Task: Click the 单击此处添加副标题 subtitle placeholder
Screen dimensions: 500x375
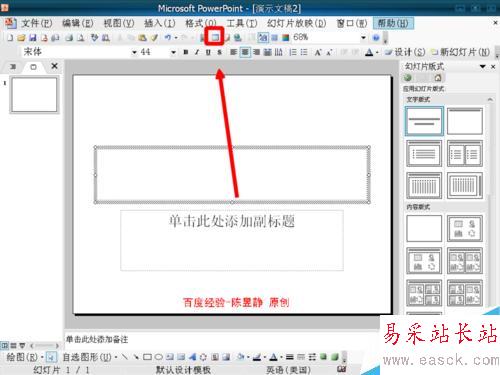Action: pos(232,240)
